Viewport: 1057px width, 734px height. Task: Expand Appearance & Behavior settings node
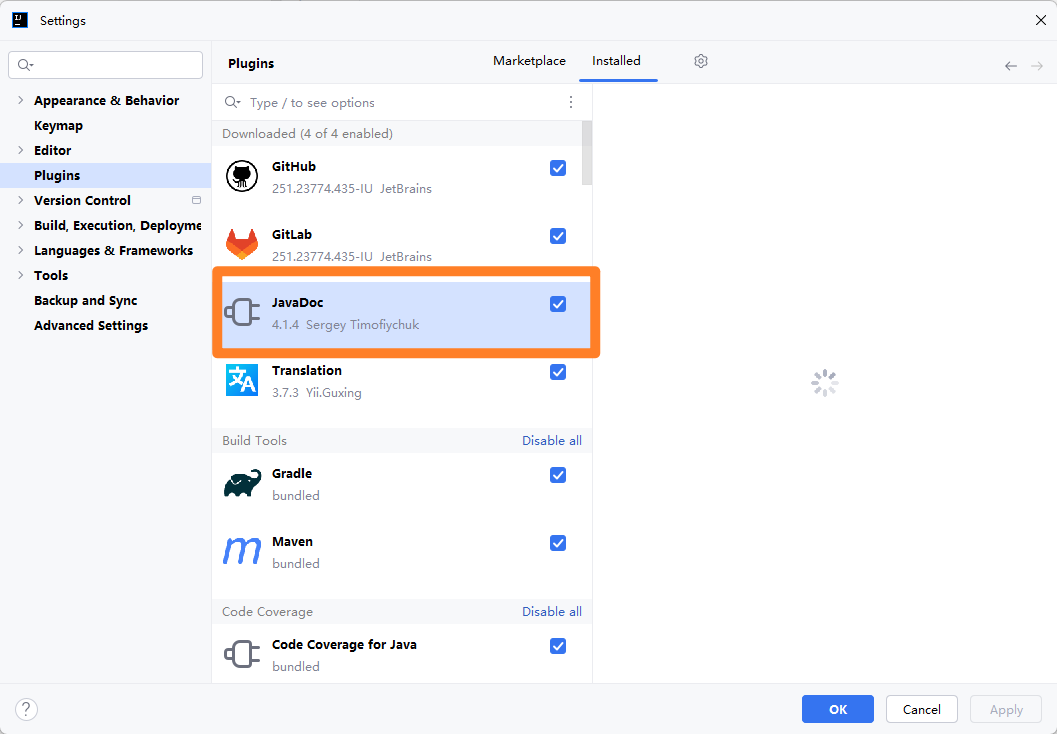pos(20,100)
